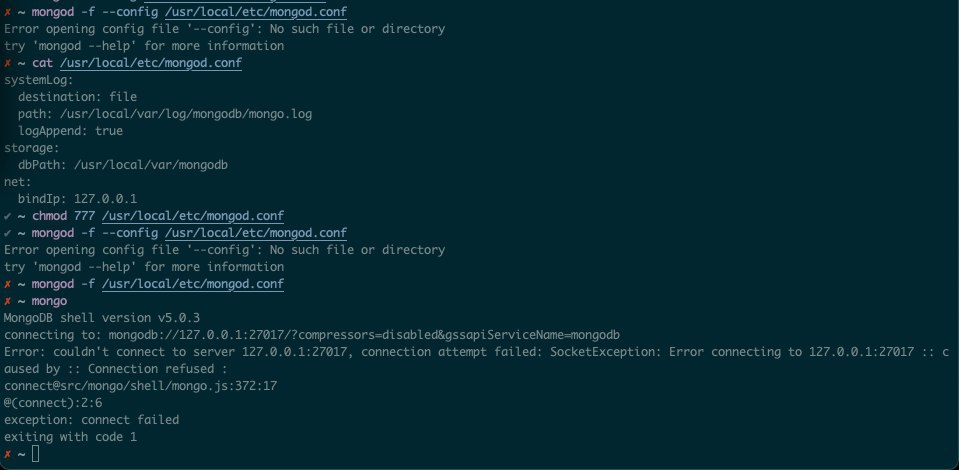Click the logAppend: true line
959x470 pixels.
pos(70,131)
